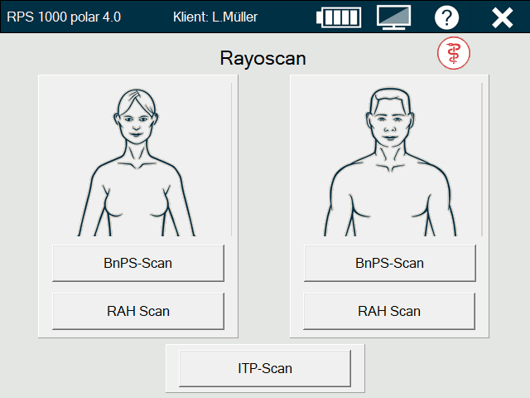Open help via question mark icon
The image size is (530, 398).
pyautogui.click(x=447, y=18)
